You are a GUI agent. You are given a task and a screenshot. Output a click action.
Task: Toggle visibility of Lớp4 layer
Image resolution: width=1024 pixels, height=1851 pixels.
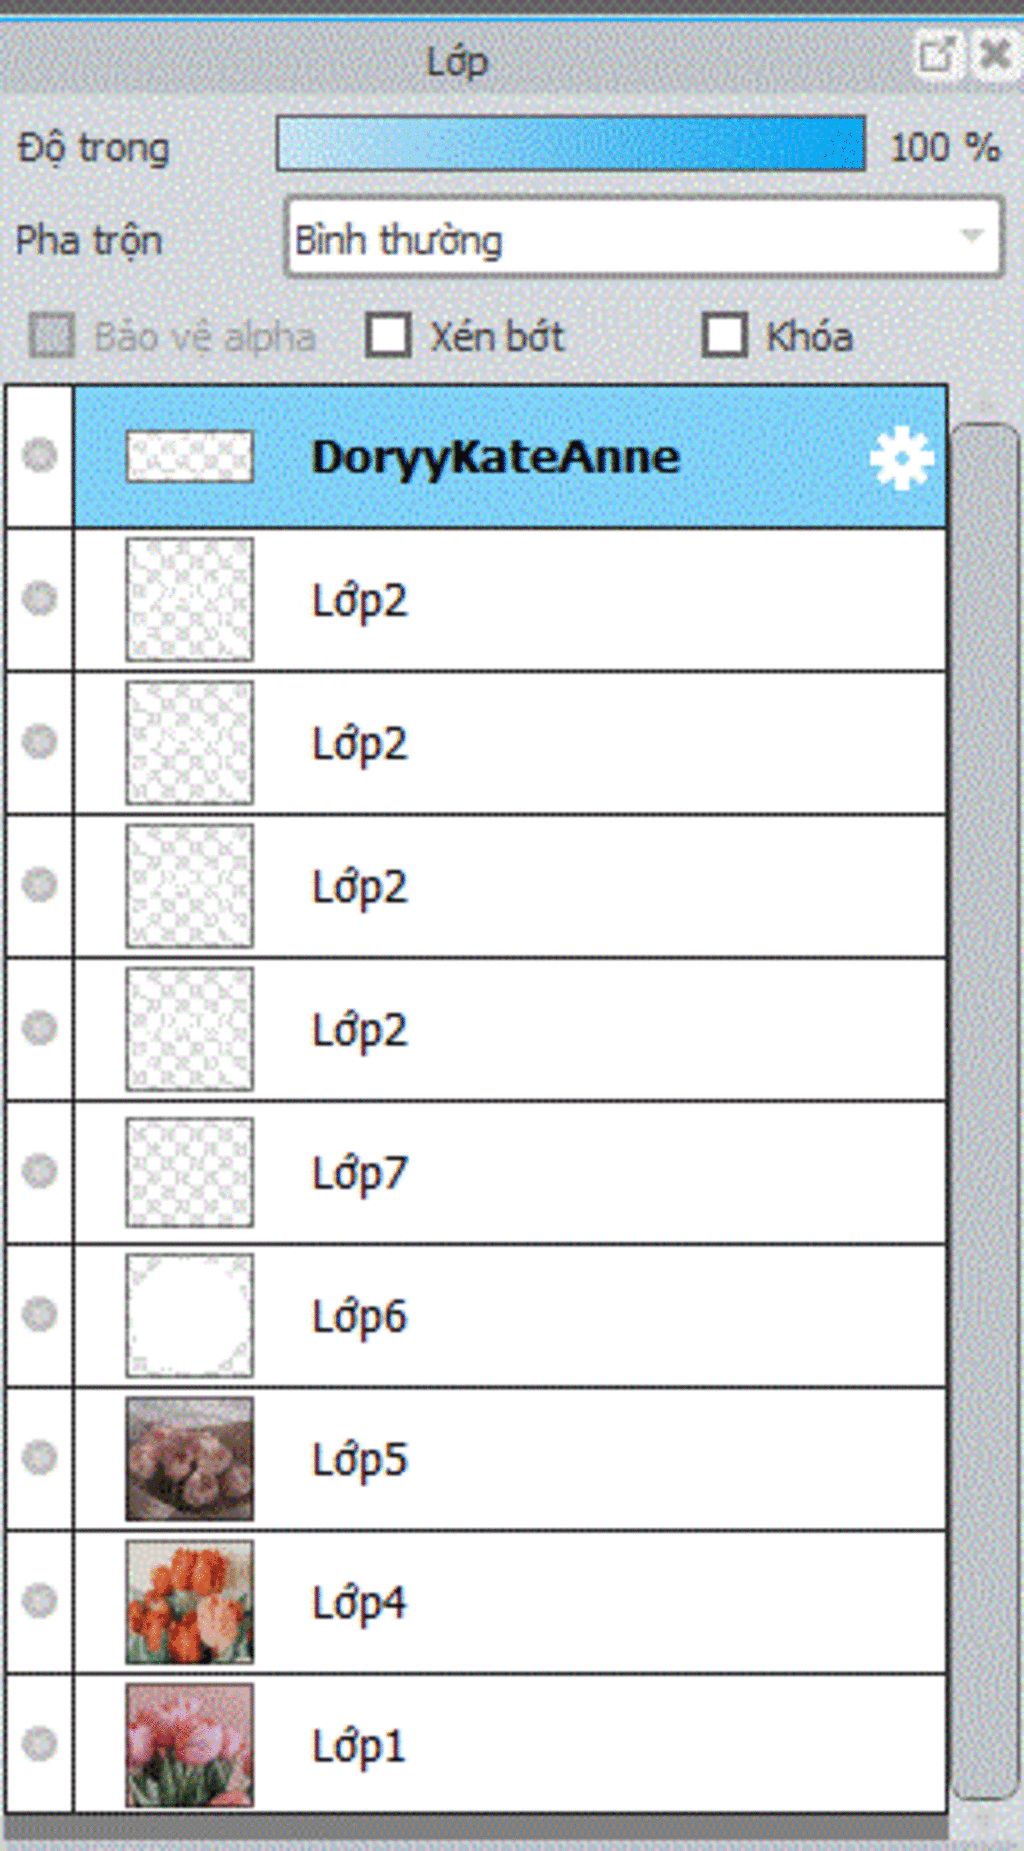click(40, 1600)
